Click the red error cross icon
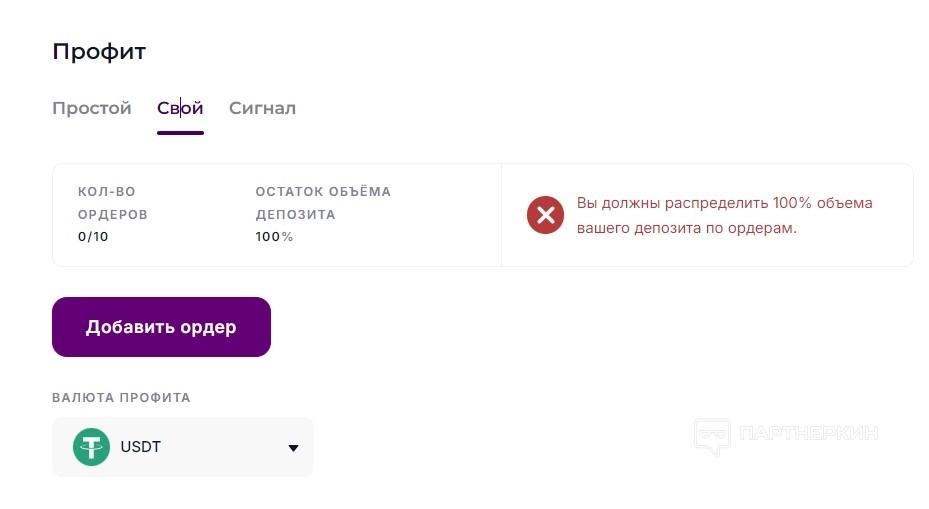This screenshot has height=509, width=929. 545,214
